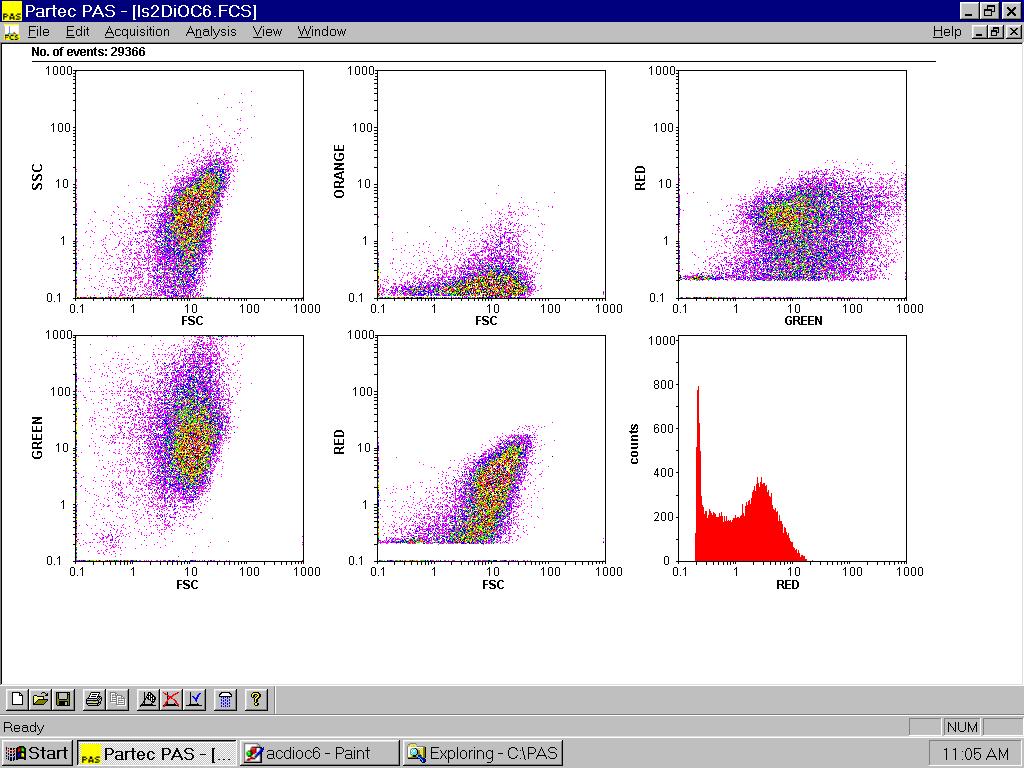Viewport: 1024px width, 768px height.
Task: Open help with the question mark icon
Action: tap(256, 700)
